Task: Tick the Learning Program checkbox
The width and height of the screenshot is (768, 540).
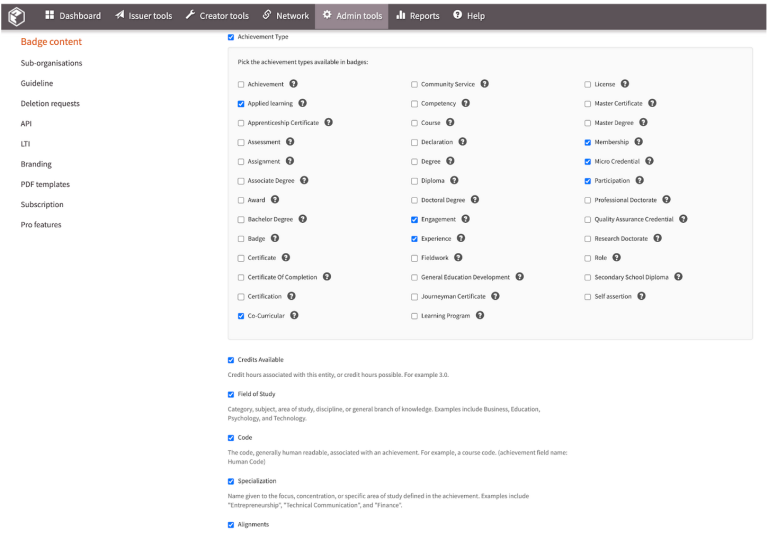Action: click(x=415, y=316)
